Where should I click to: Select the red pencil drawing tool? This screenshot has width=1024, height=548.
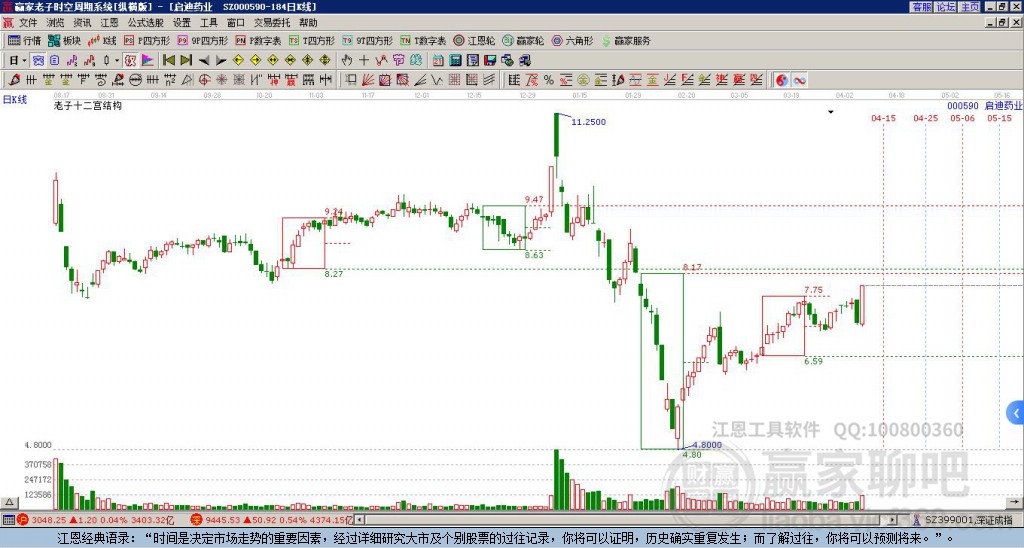(14, 80)
